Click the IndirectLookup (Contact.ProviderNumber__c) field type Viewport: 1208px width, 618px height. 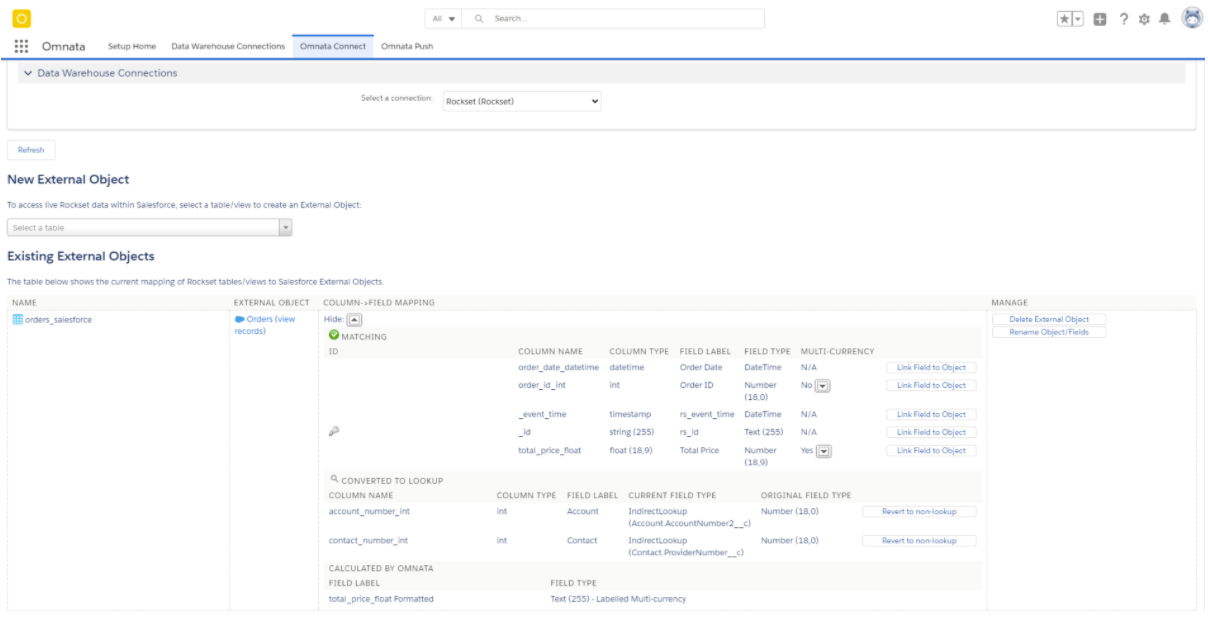[686, 546]
